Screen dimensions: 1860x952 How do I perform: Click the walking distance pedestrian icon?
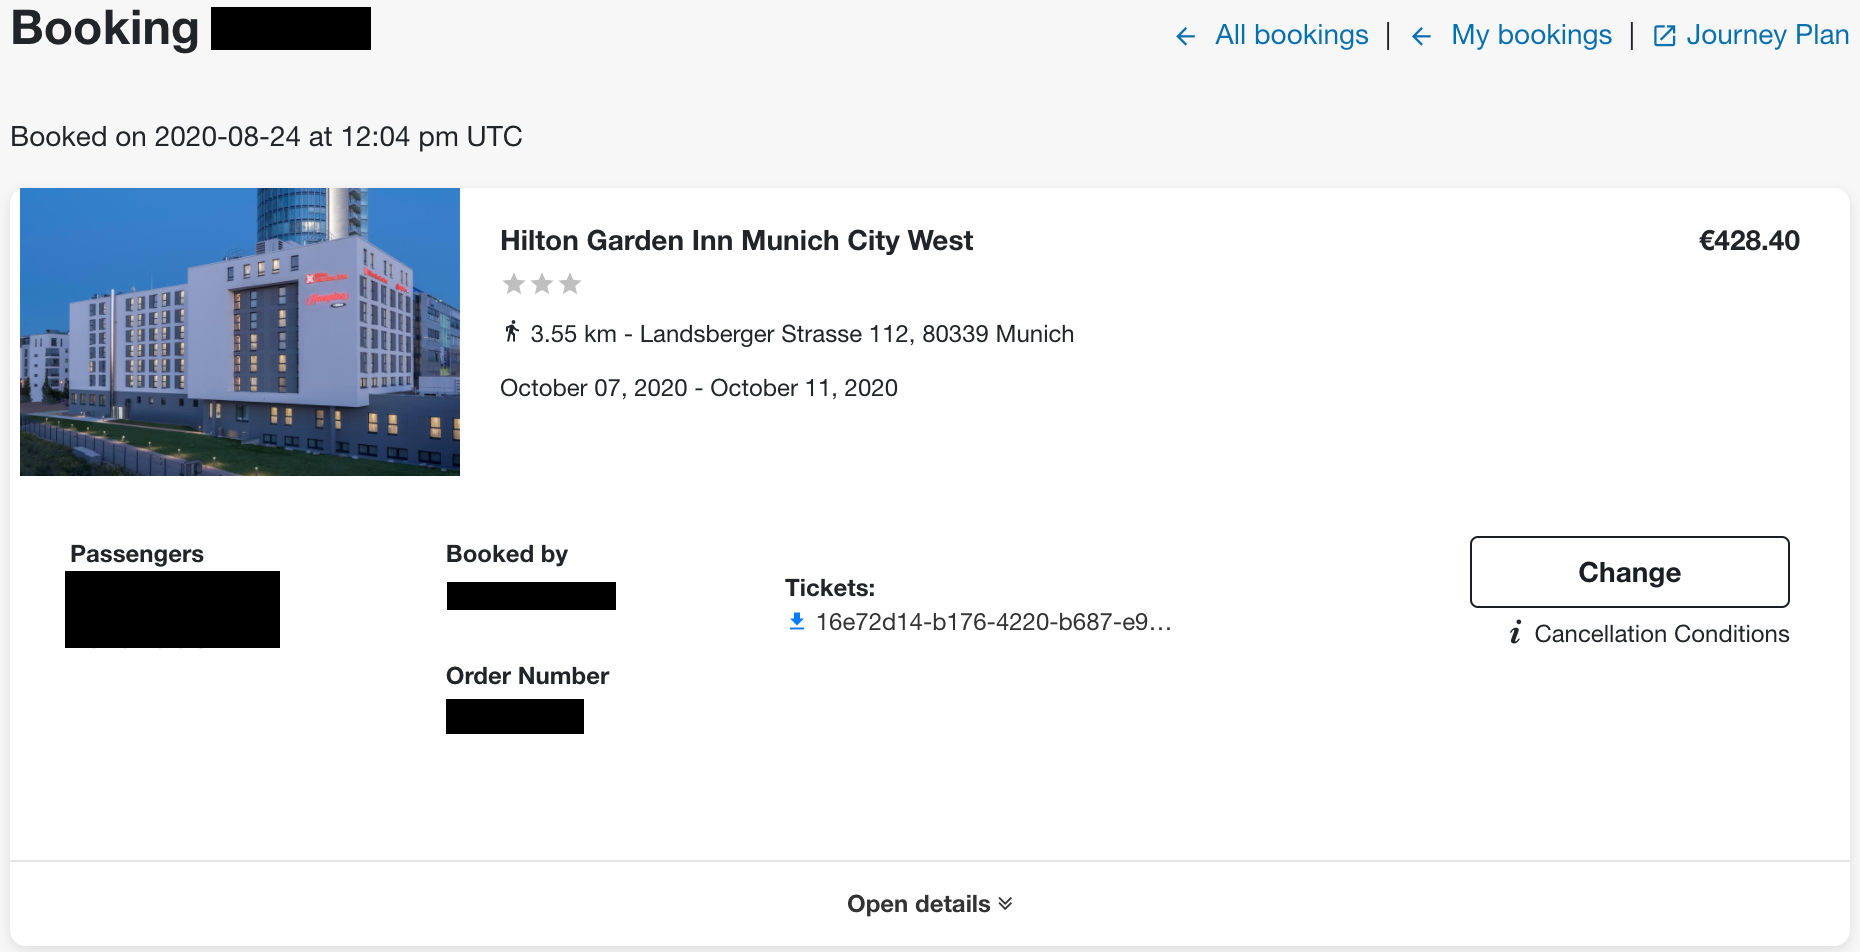click(x=512, y=332)
